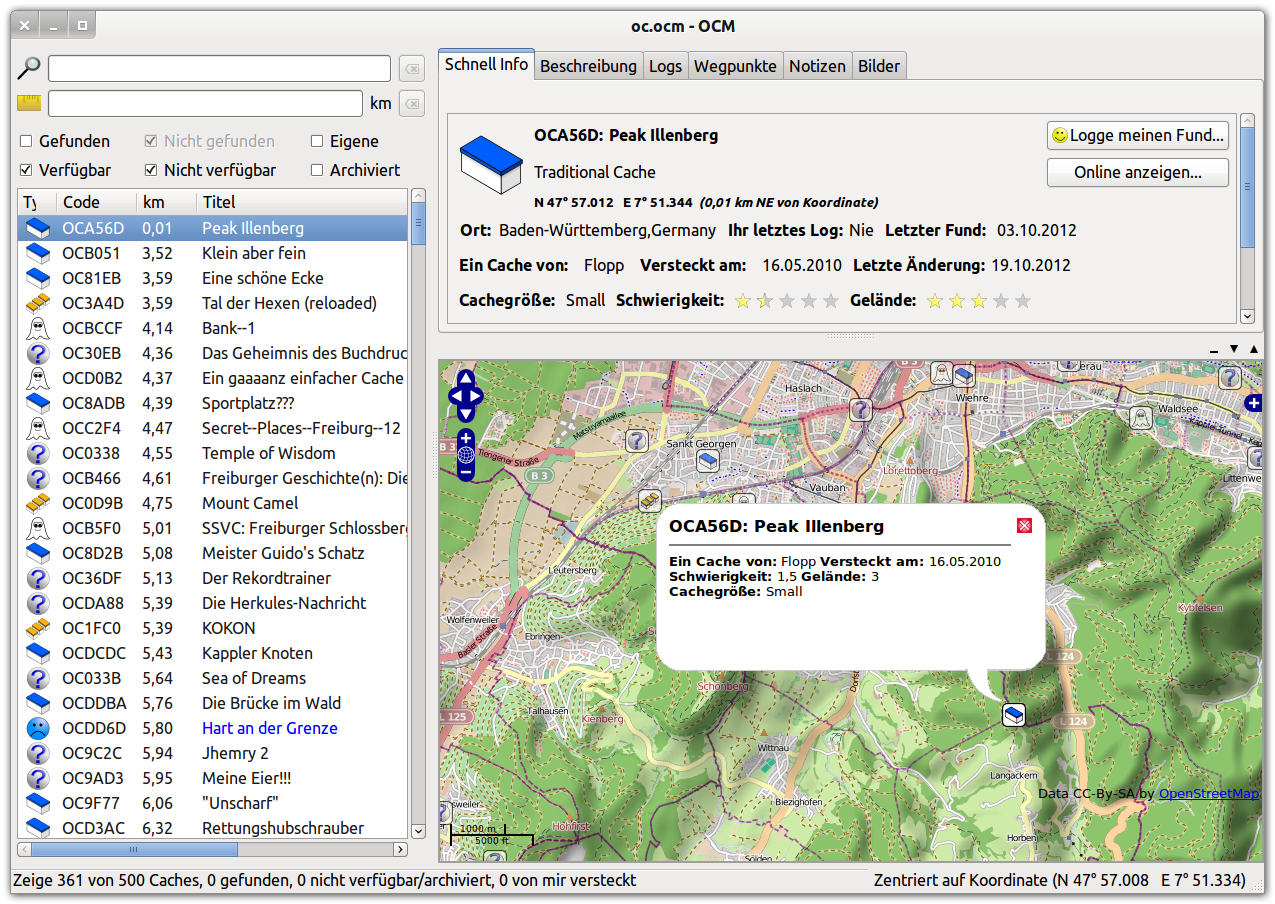
Task: Click the selected cache marker below the popup
Action: pyautogui.click(x=1014, y=715)
